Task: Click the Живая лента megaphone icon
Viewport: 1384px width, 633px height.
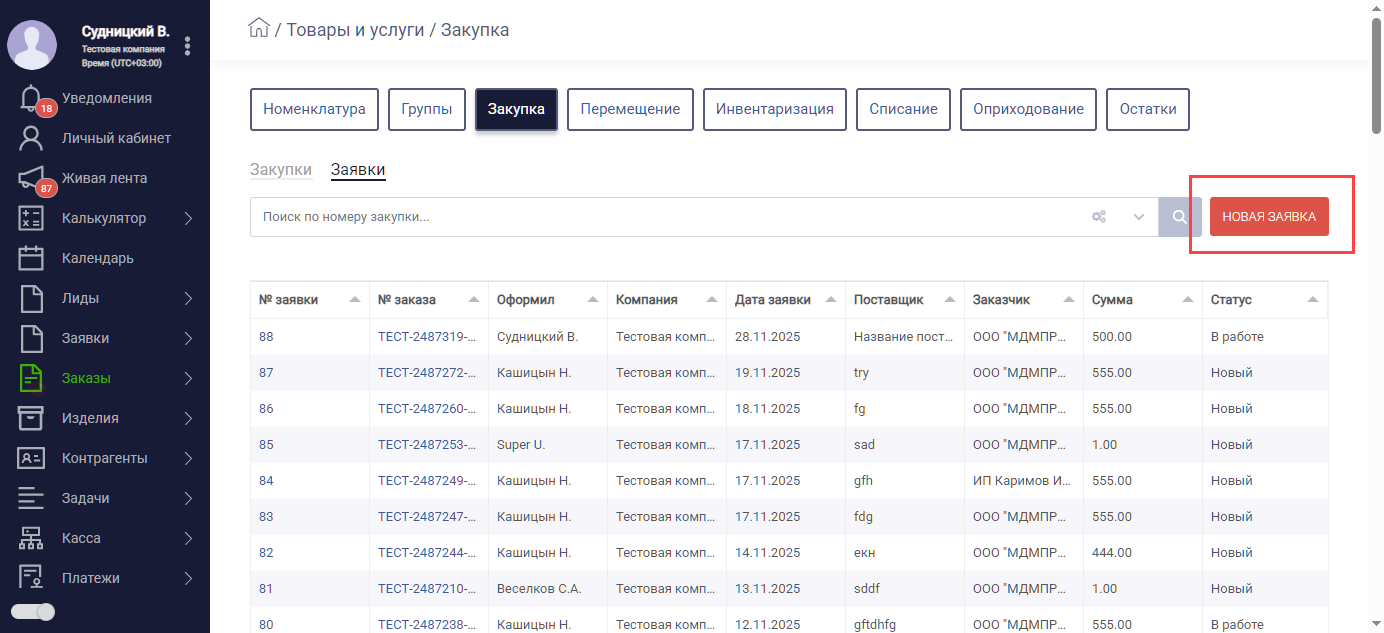Action: tap(31, 178)
